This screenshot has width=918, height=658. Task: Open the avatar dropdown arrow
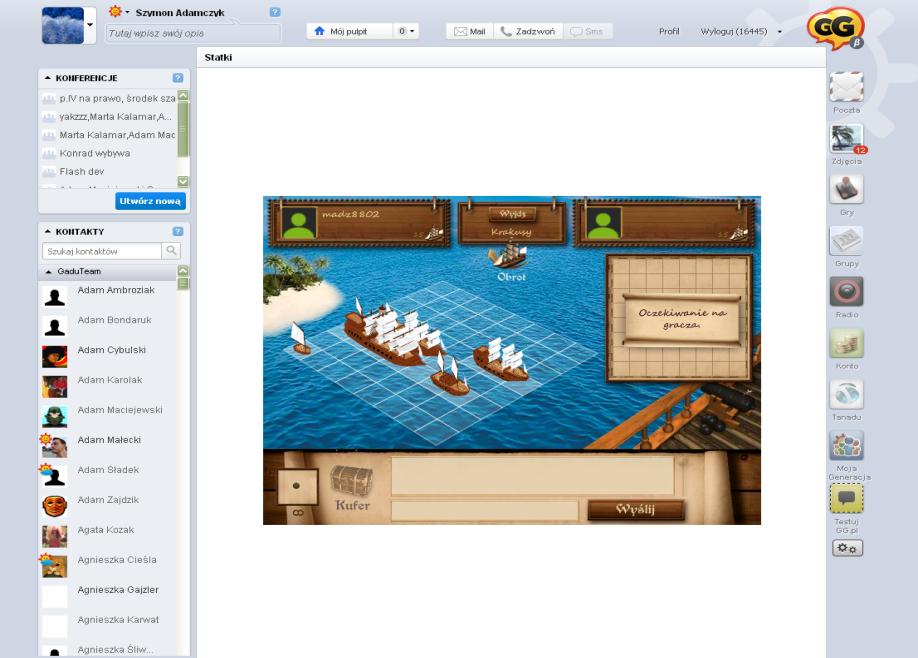click(90, 25)
